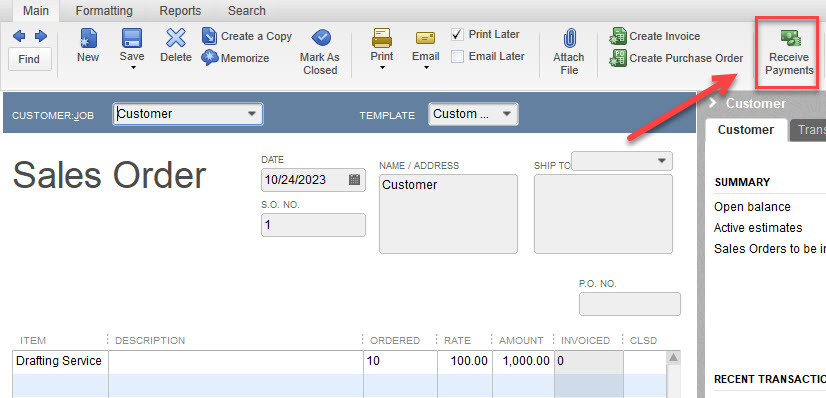Click Active estimates in the summary

pos(758,228)
